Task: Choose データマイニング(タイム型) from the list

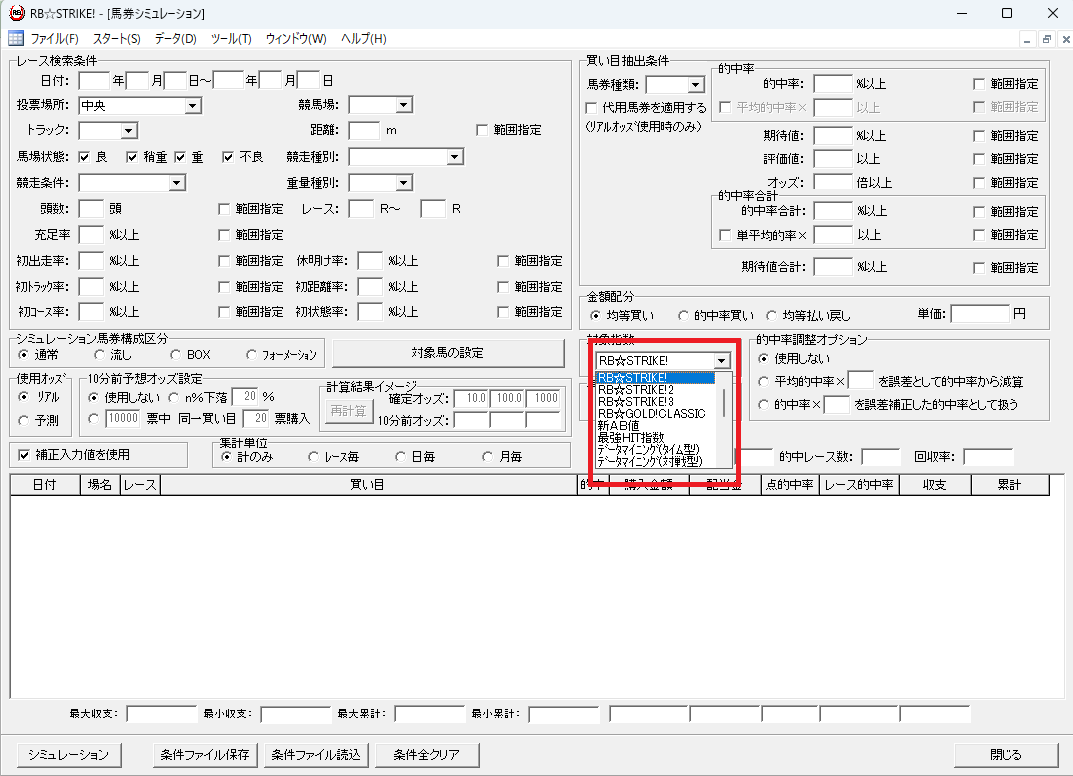Action: point(654,450)
